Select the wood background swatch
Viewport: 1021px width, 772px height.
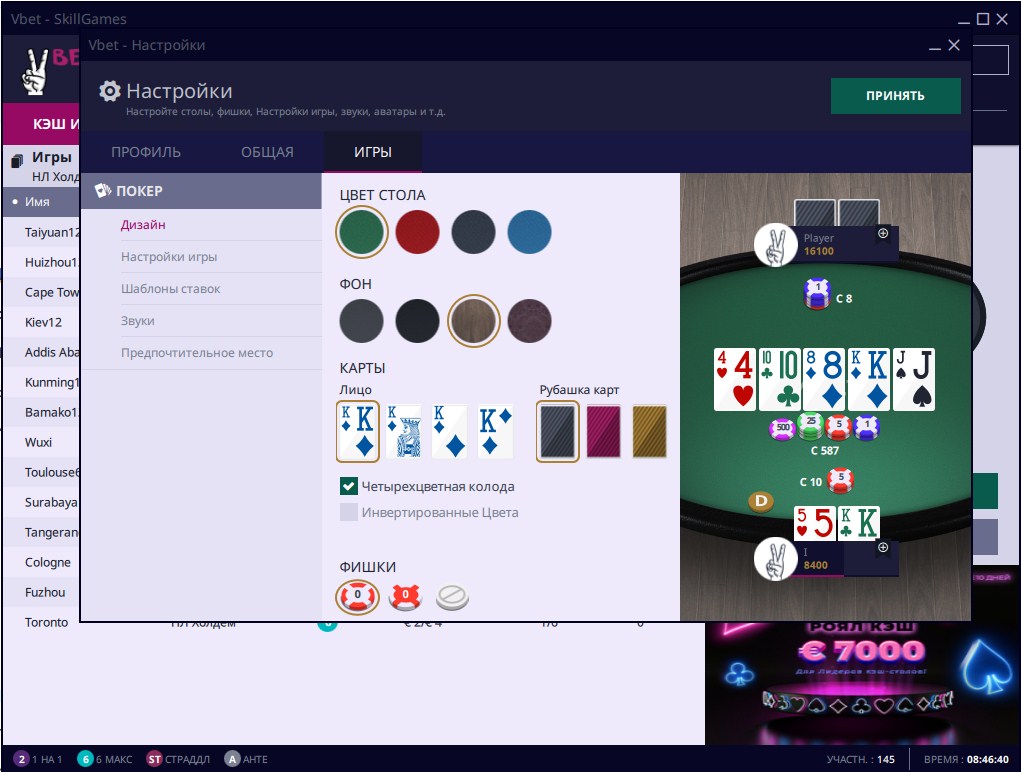[x=473, y=321]
